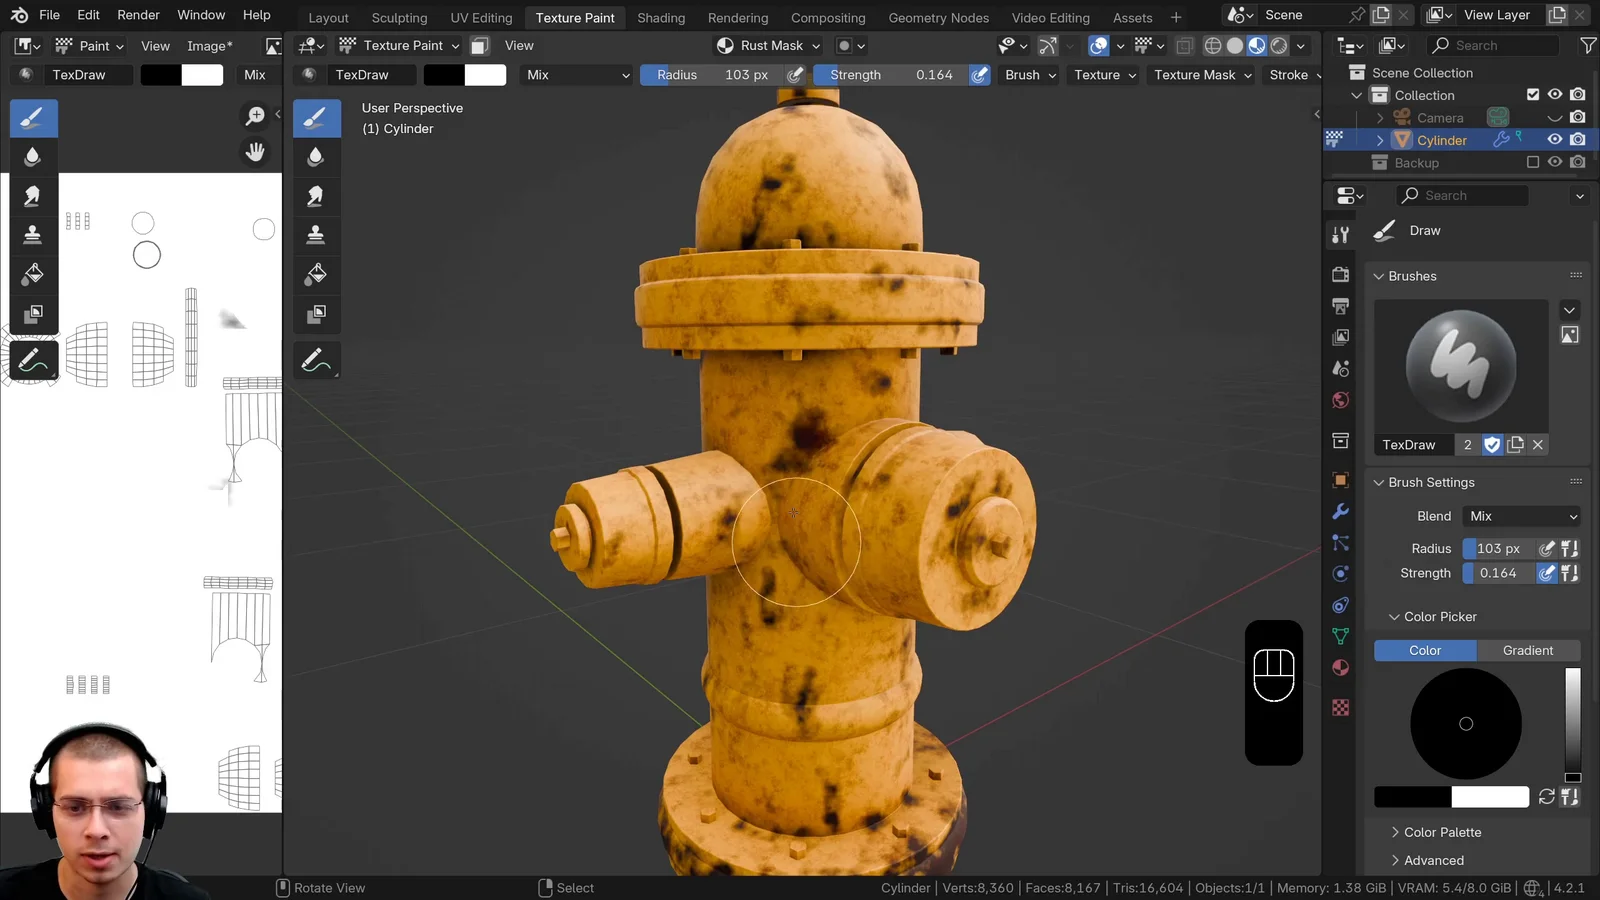This screenshot has width=1600, height=900.
Task: Switch to the Shading workspace tab
Action: 661,17
